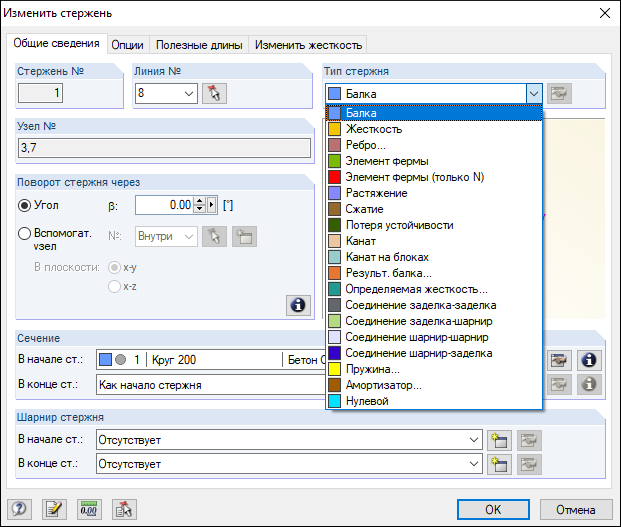Choose Пружина... from the list
Image resolution: width=621 pixels, height=527 pixels.
coord(434,369)
